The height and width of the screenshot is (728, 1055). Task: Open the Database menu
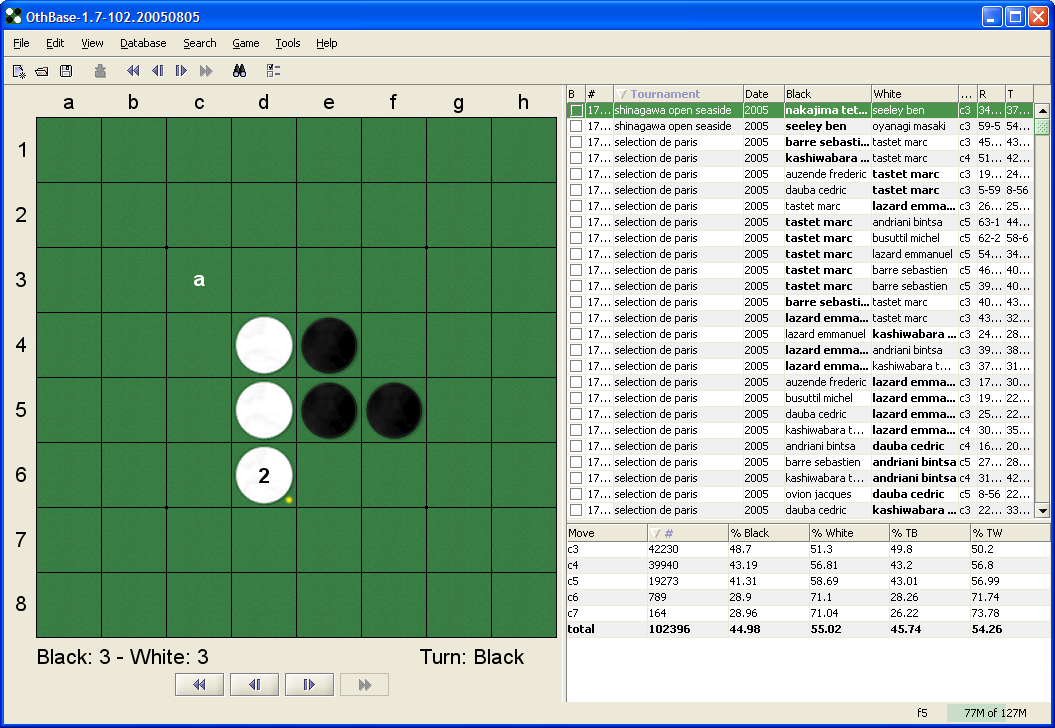tap(143, 43)
